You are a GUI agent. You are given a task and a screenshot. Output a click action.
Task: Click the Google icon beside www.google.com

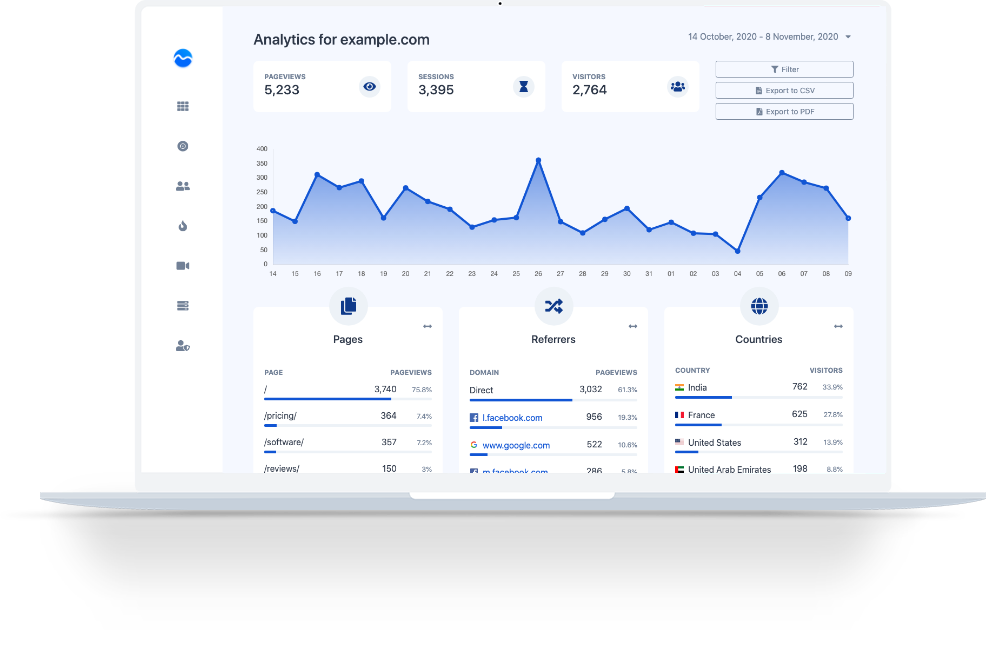[x=474, y=445]
